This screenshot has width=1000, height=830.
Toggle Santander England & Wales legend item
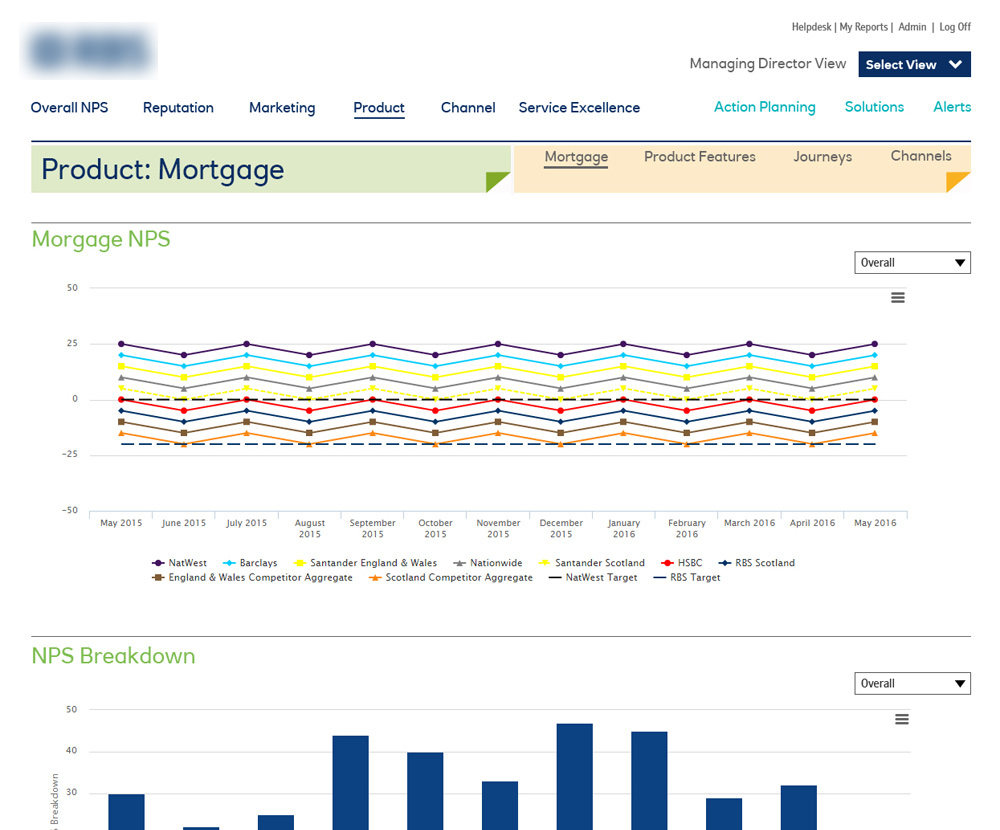tap(365, 563)
